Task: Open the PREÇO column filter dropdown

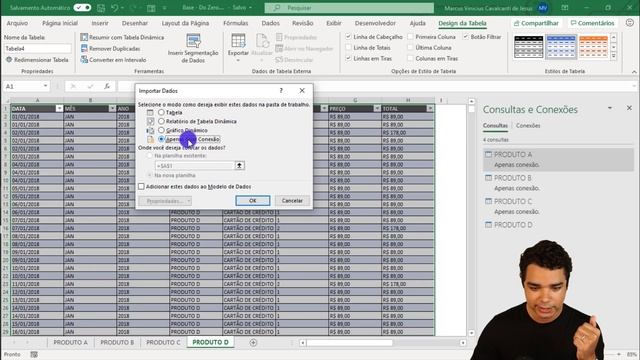Action: 377,109
